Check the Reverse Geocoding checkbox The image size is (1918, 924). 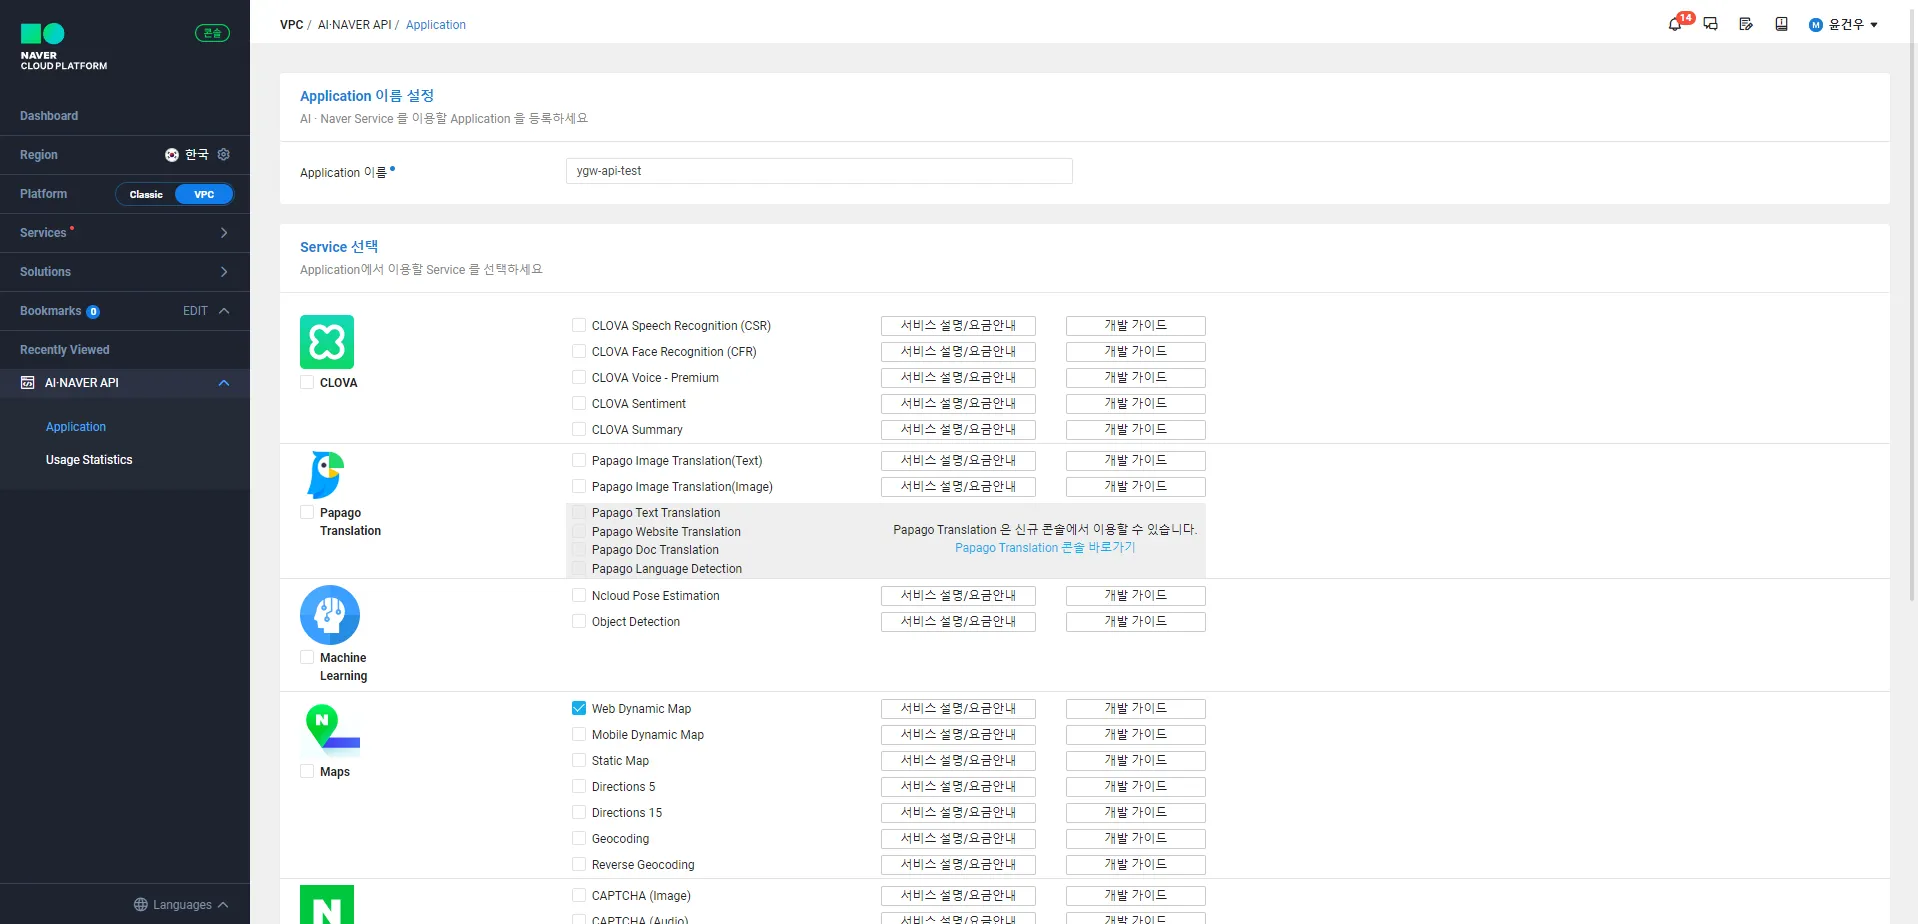579,864
